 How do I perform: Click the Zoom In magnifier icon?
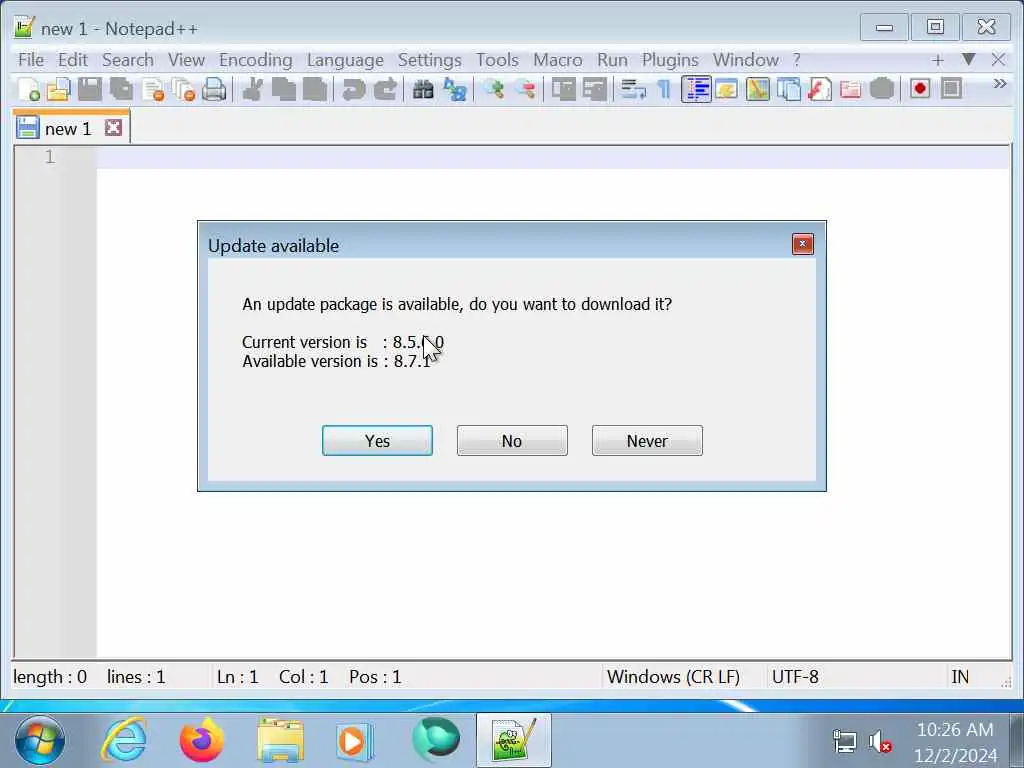[493, 89]
